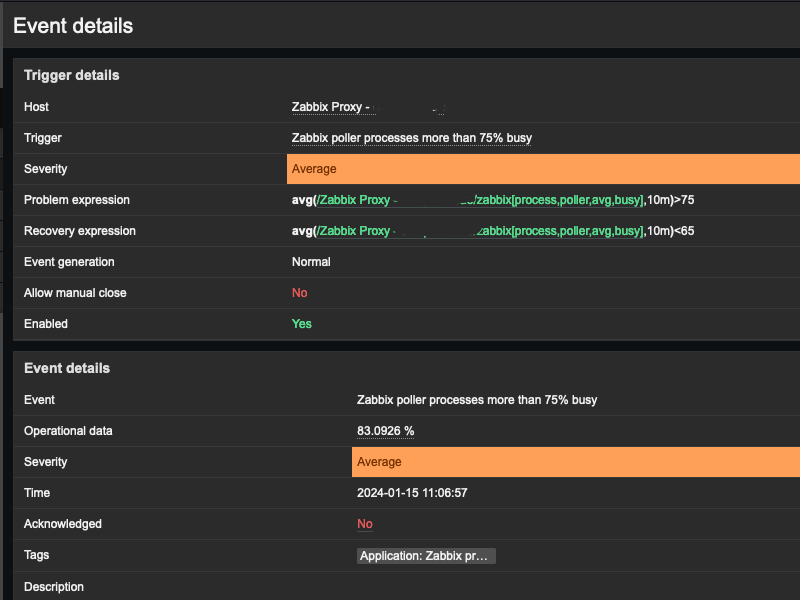The width and height of the screenshot is (800, 600).
Task: Click the Acknowledged 'No' link
Action: point(365,524)
